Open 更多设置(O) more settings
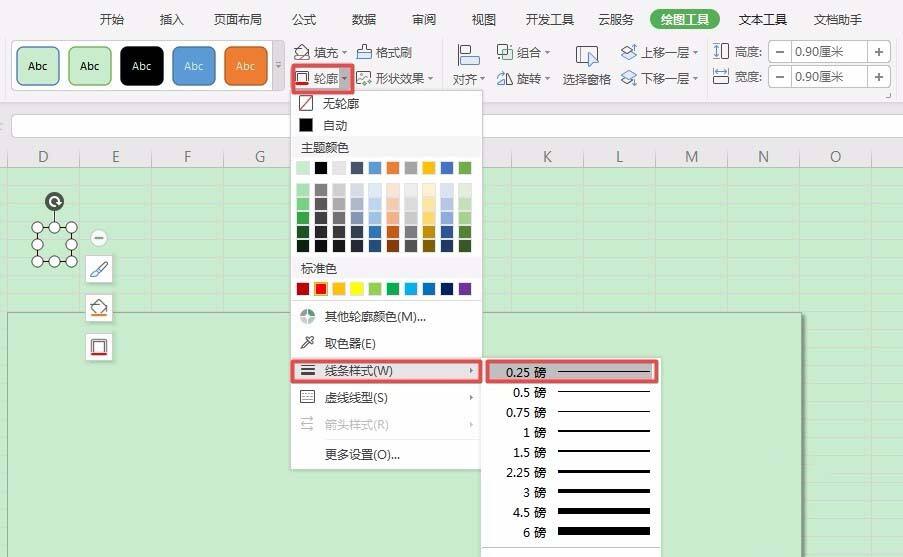Screen dimensions: 903x557 (x=386, y=454)
